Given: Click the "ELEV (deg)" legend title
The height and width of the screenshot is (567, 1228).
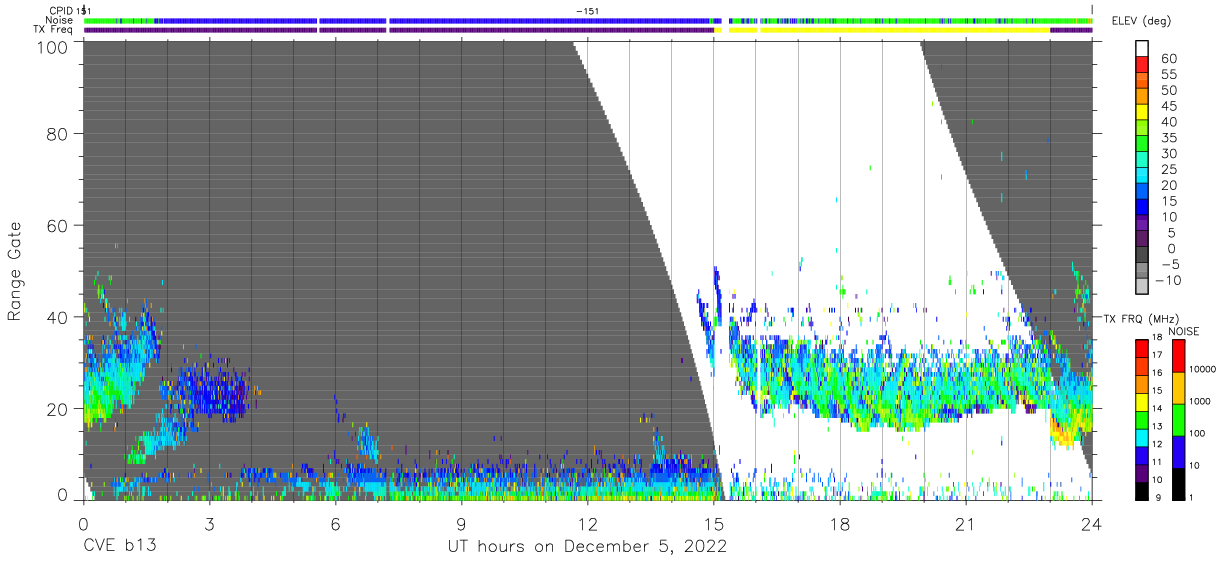Looking at the screenshot, I should pos(1141,21).
